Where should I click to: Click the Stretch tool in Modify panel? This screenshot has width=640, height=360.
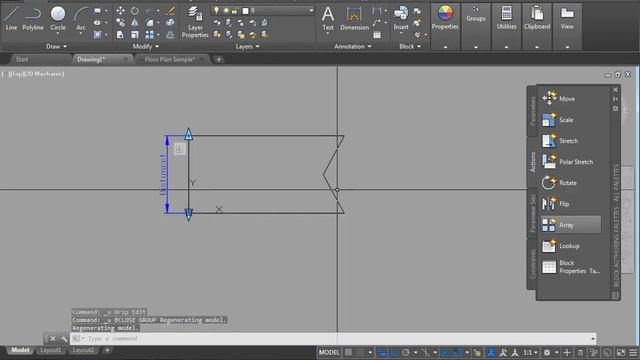120,35
